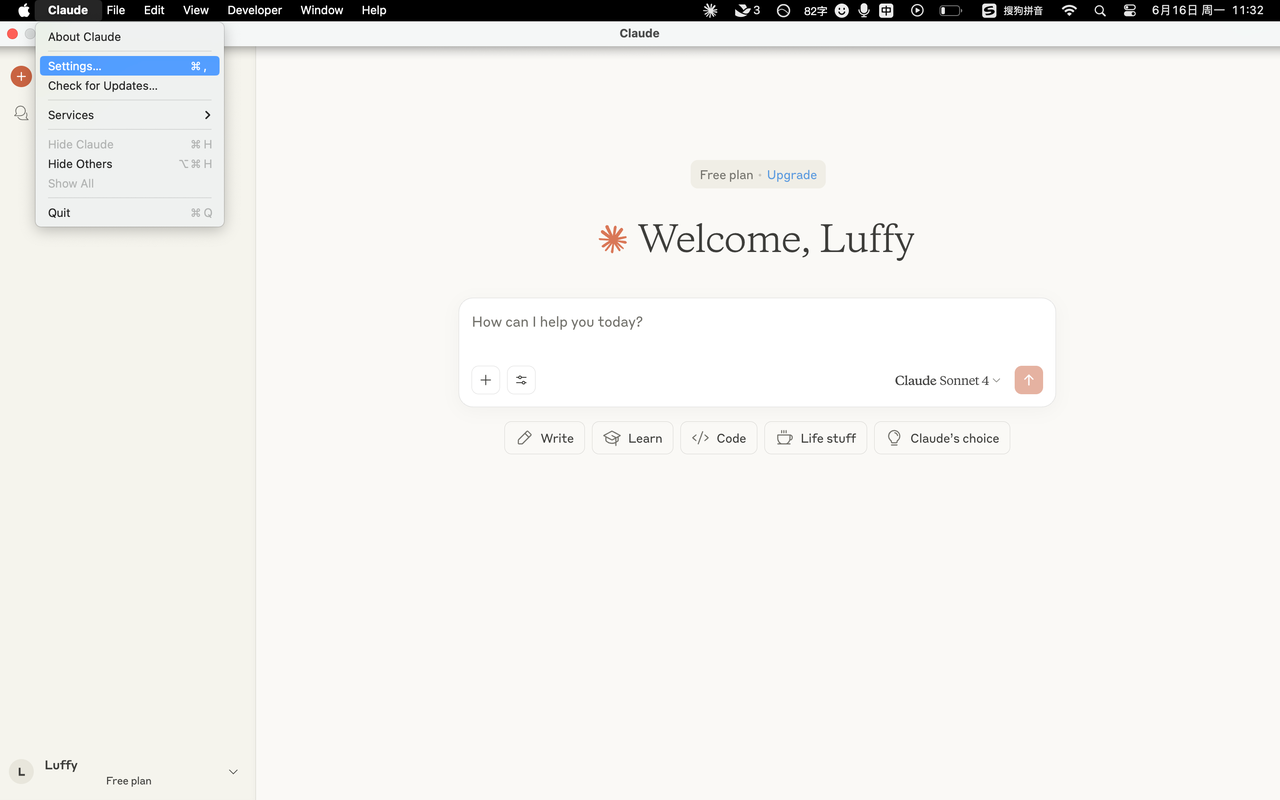Expand the Services submenu
This screenshot has height=800, width=1280.
(x=130, y=115)
